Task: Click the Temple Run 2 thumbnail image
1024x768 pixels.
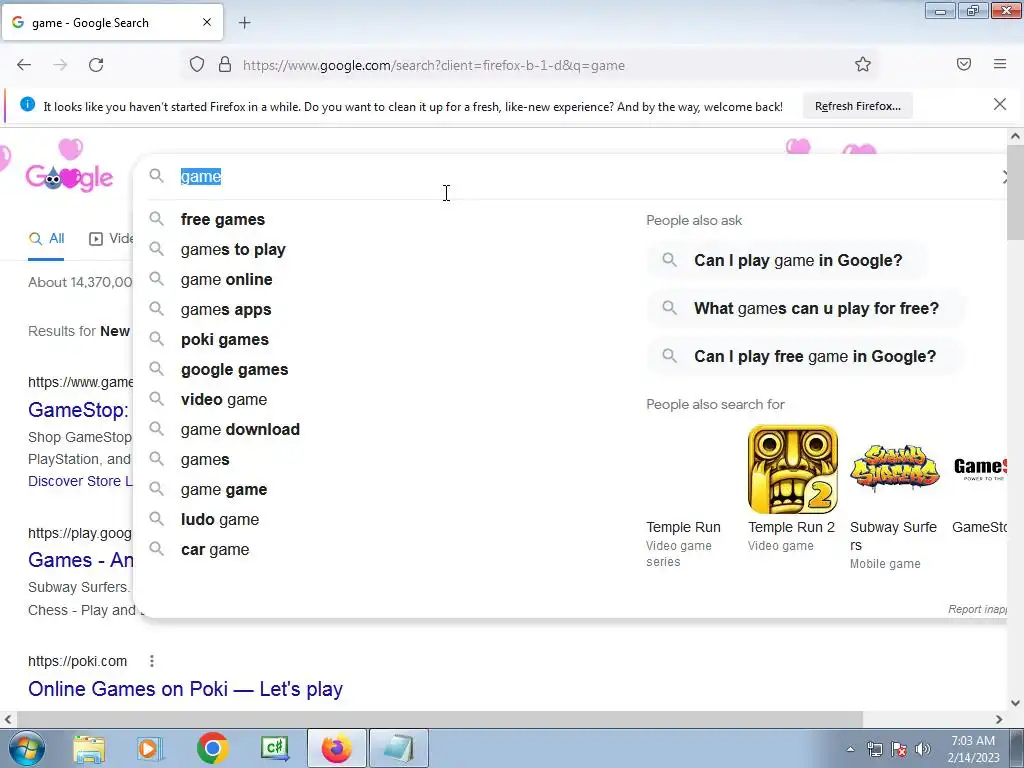Action: [793, 470]
